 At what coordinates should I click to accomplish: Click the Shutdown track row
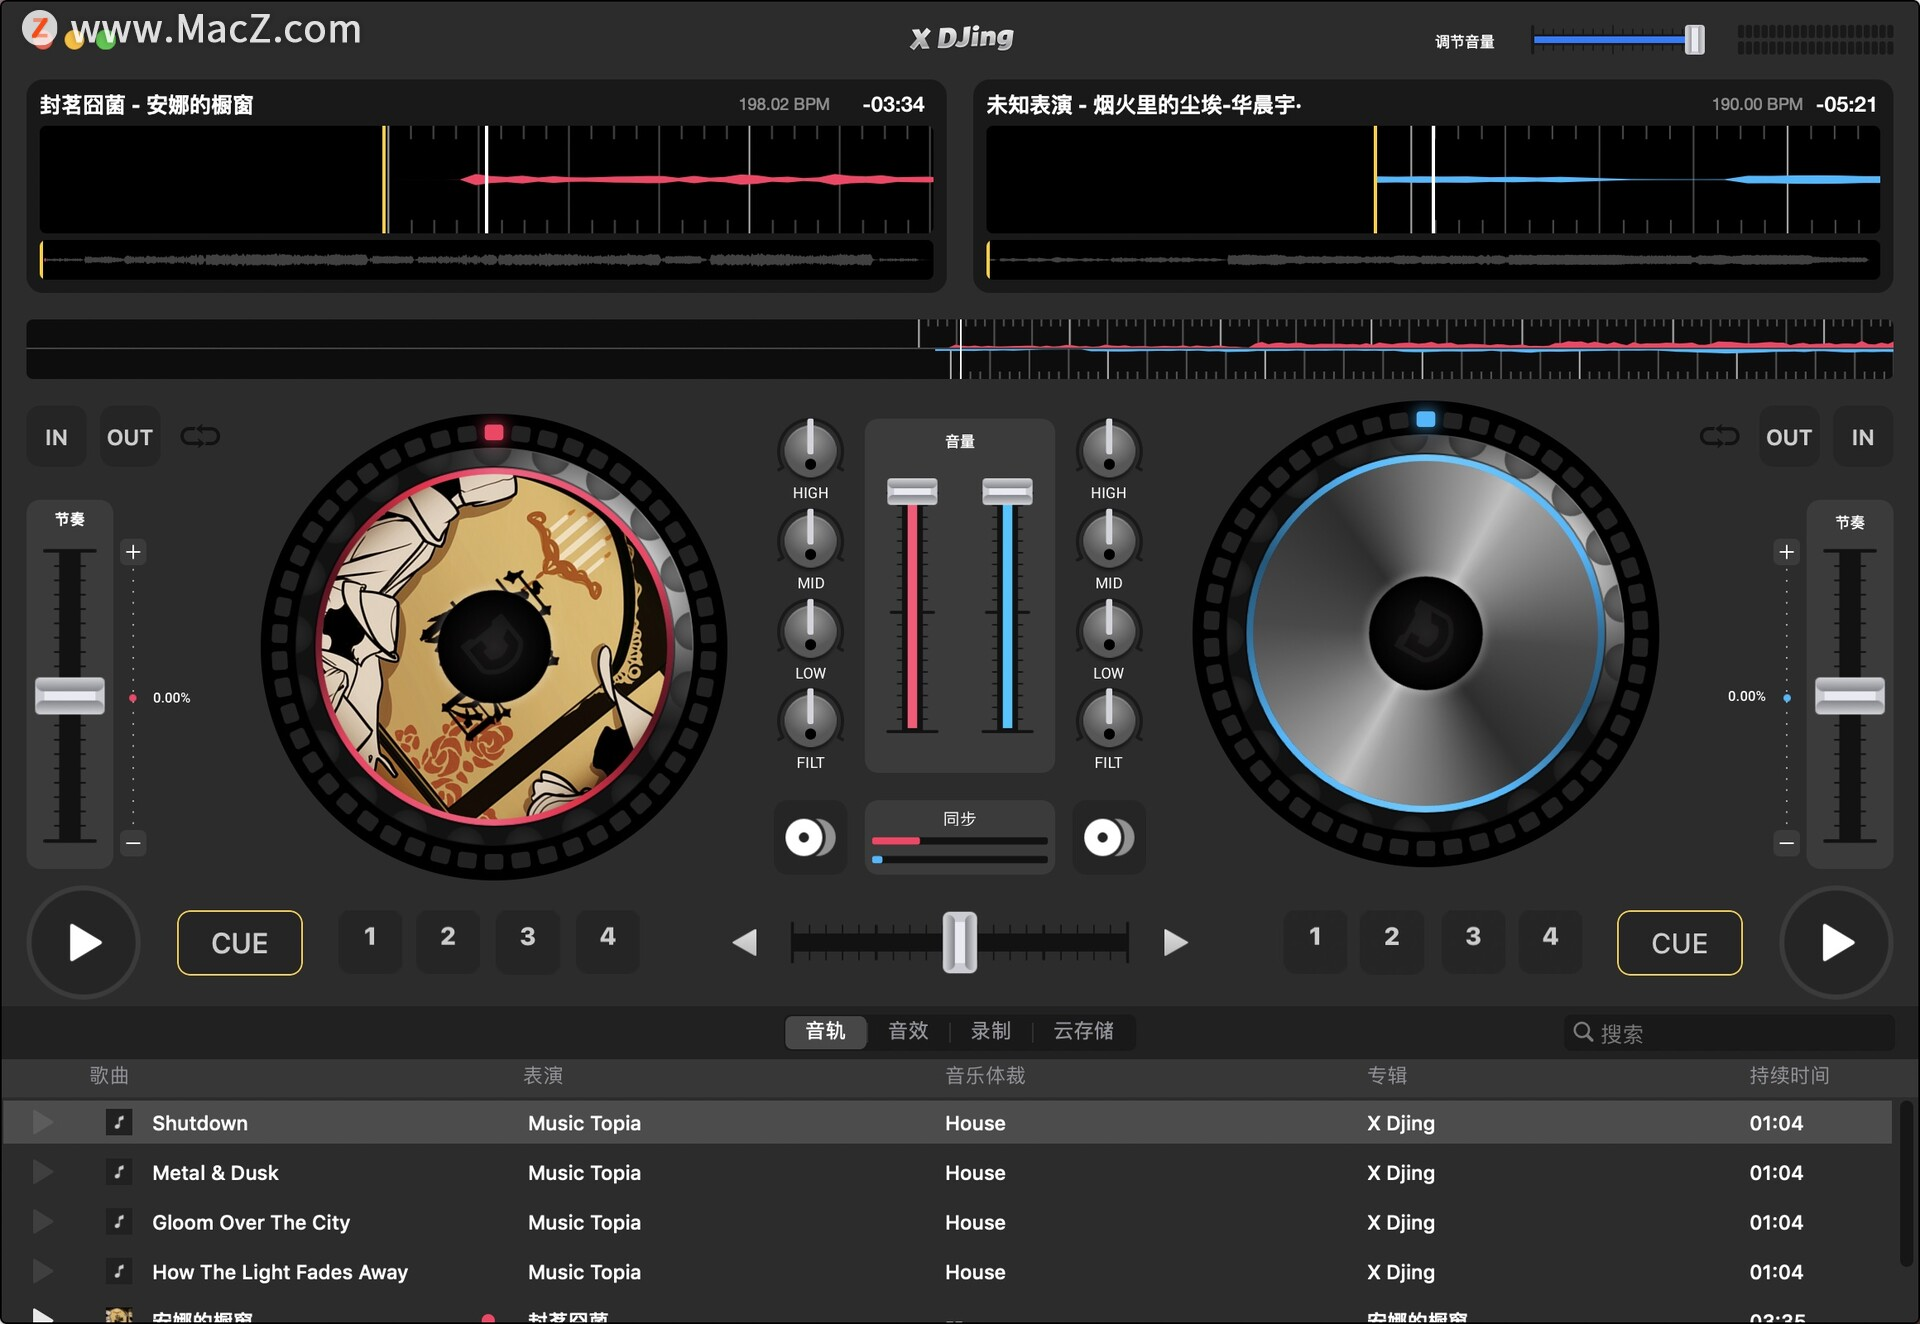960,1123
